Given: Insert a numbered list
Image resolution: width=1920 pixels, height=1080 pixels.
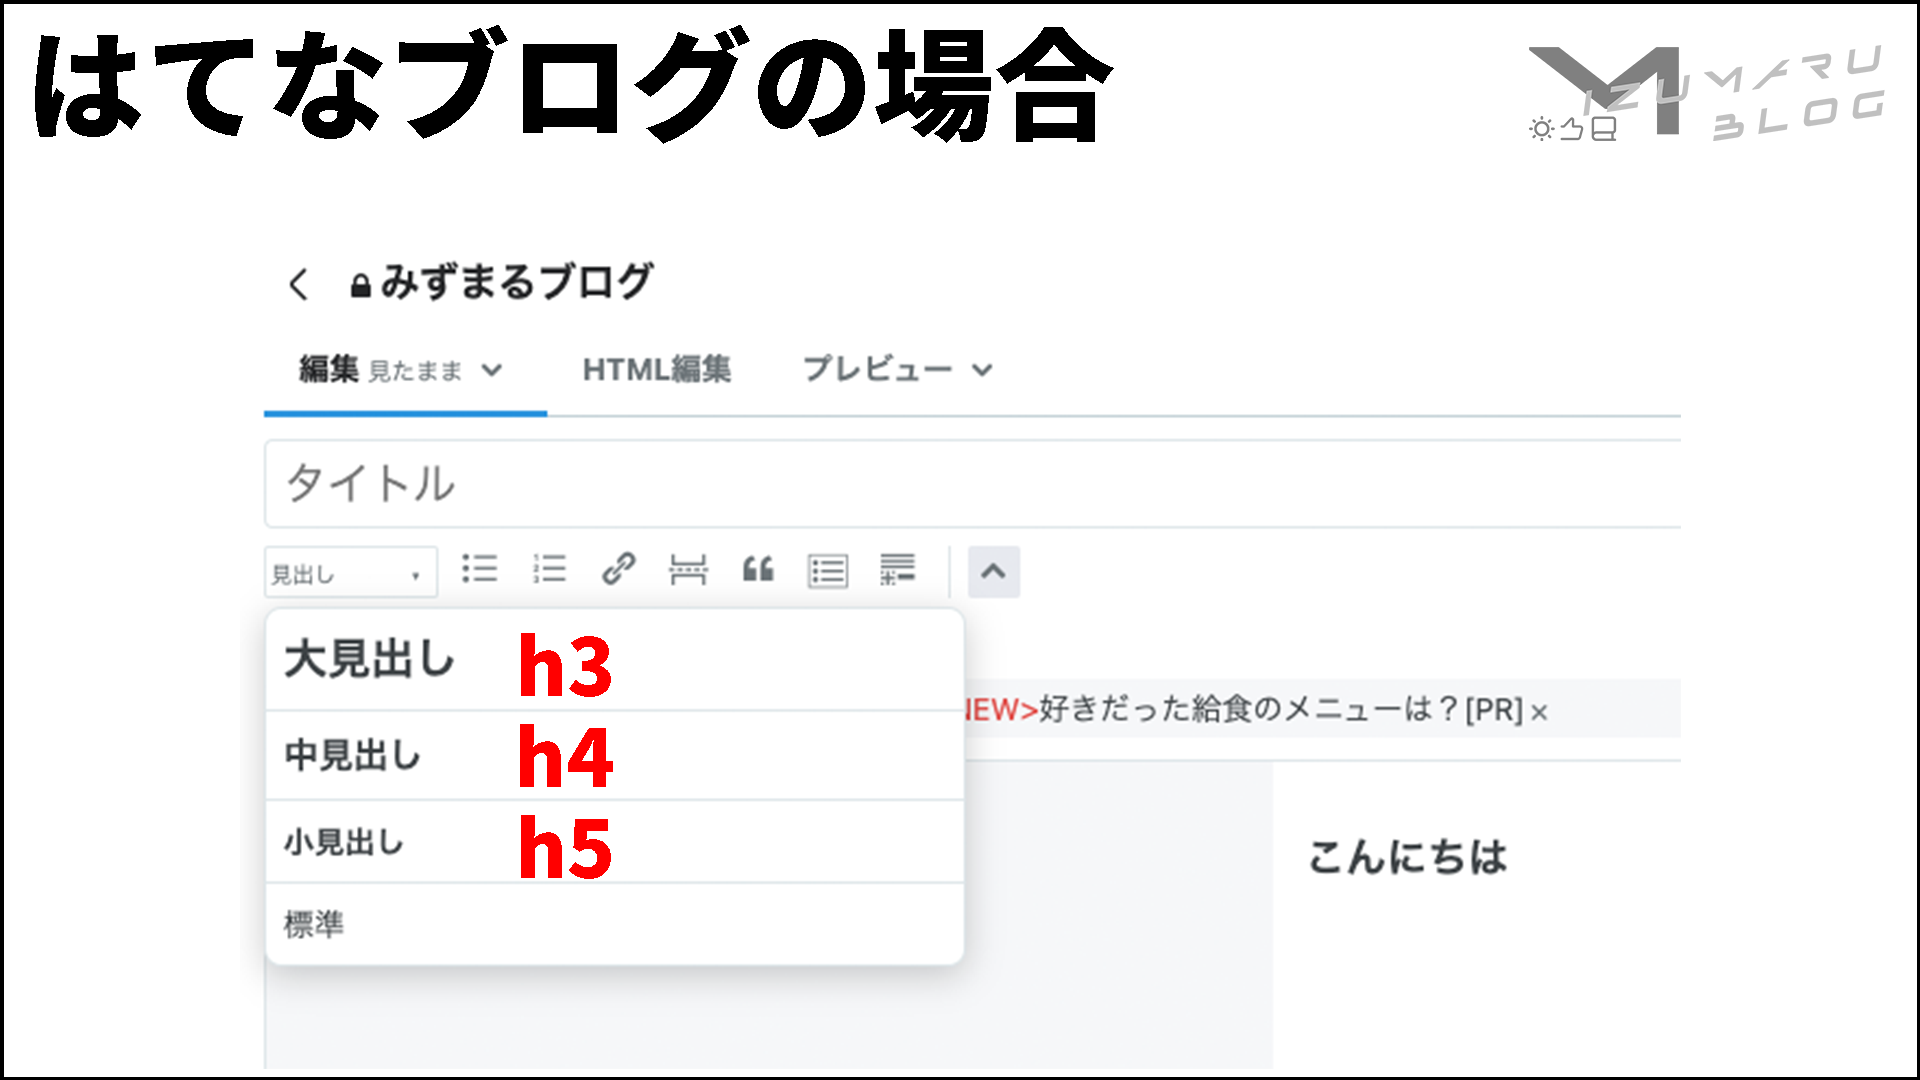Looking at the screenshot, I should (549, 569).
